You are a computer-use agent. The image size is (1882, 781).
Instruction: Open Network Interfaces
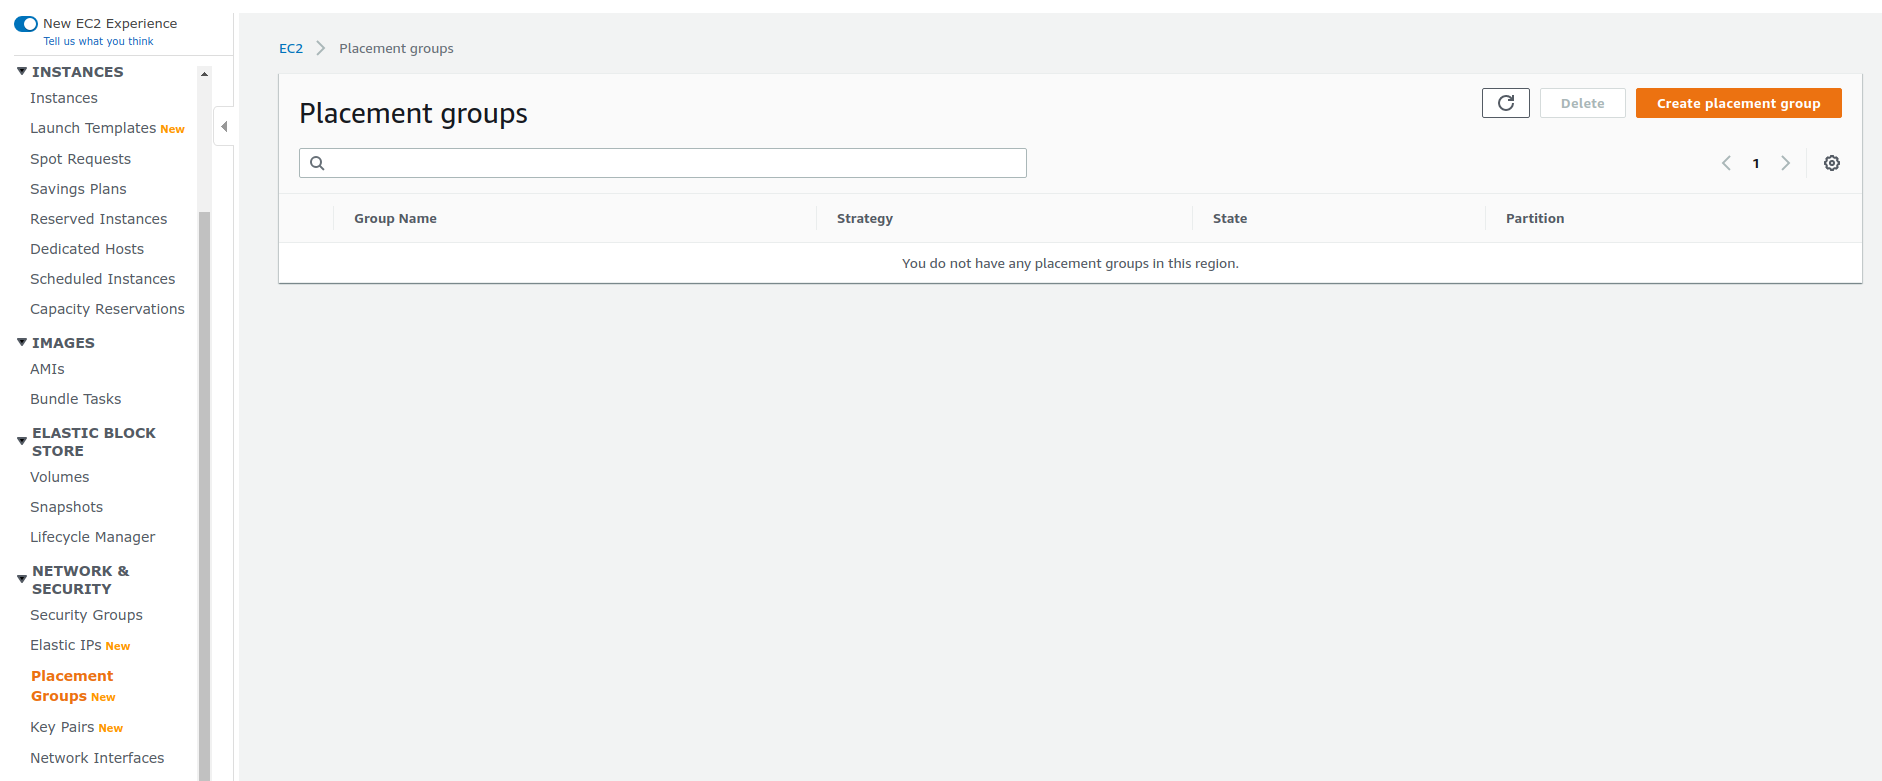click(97, 758)
